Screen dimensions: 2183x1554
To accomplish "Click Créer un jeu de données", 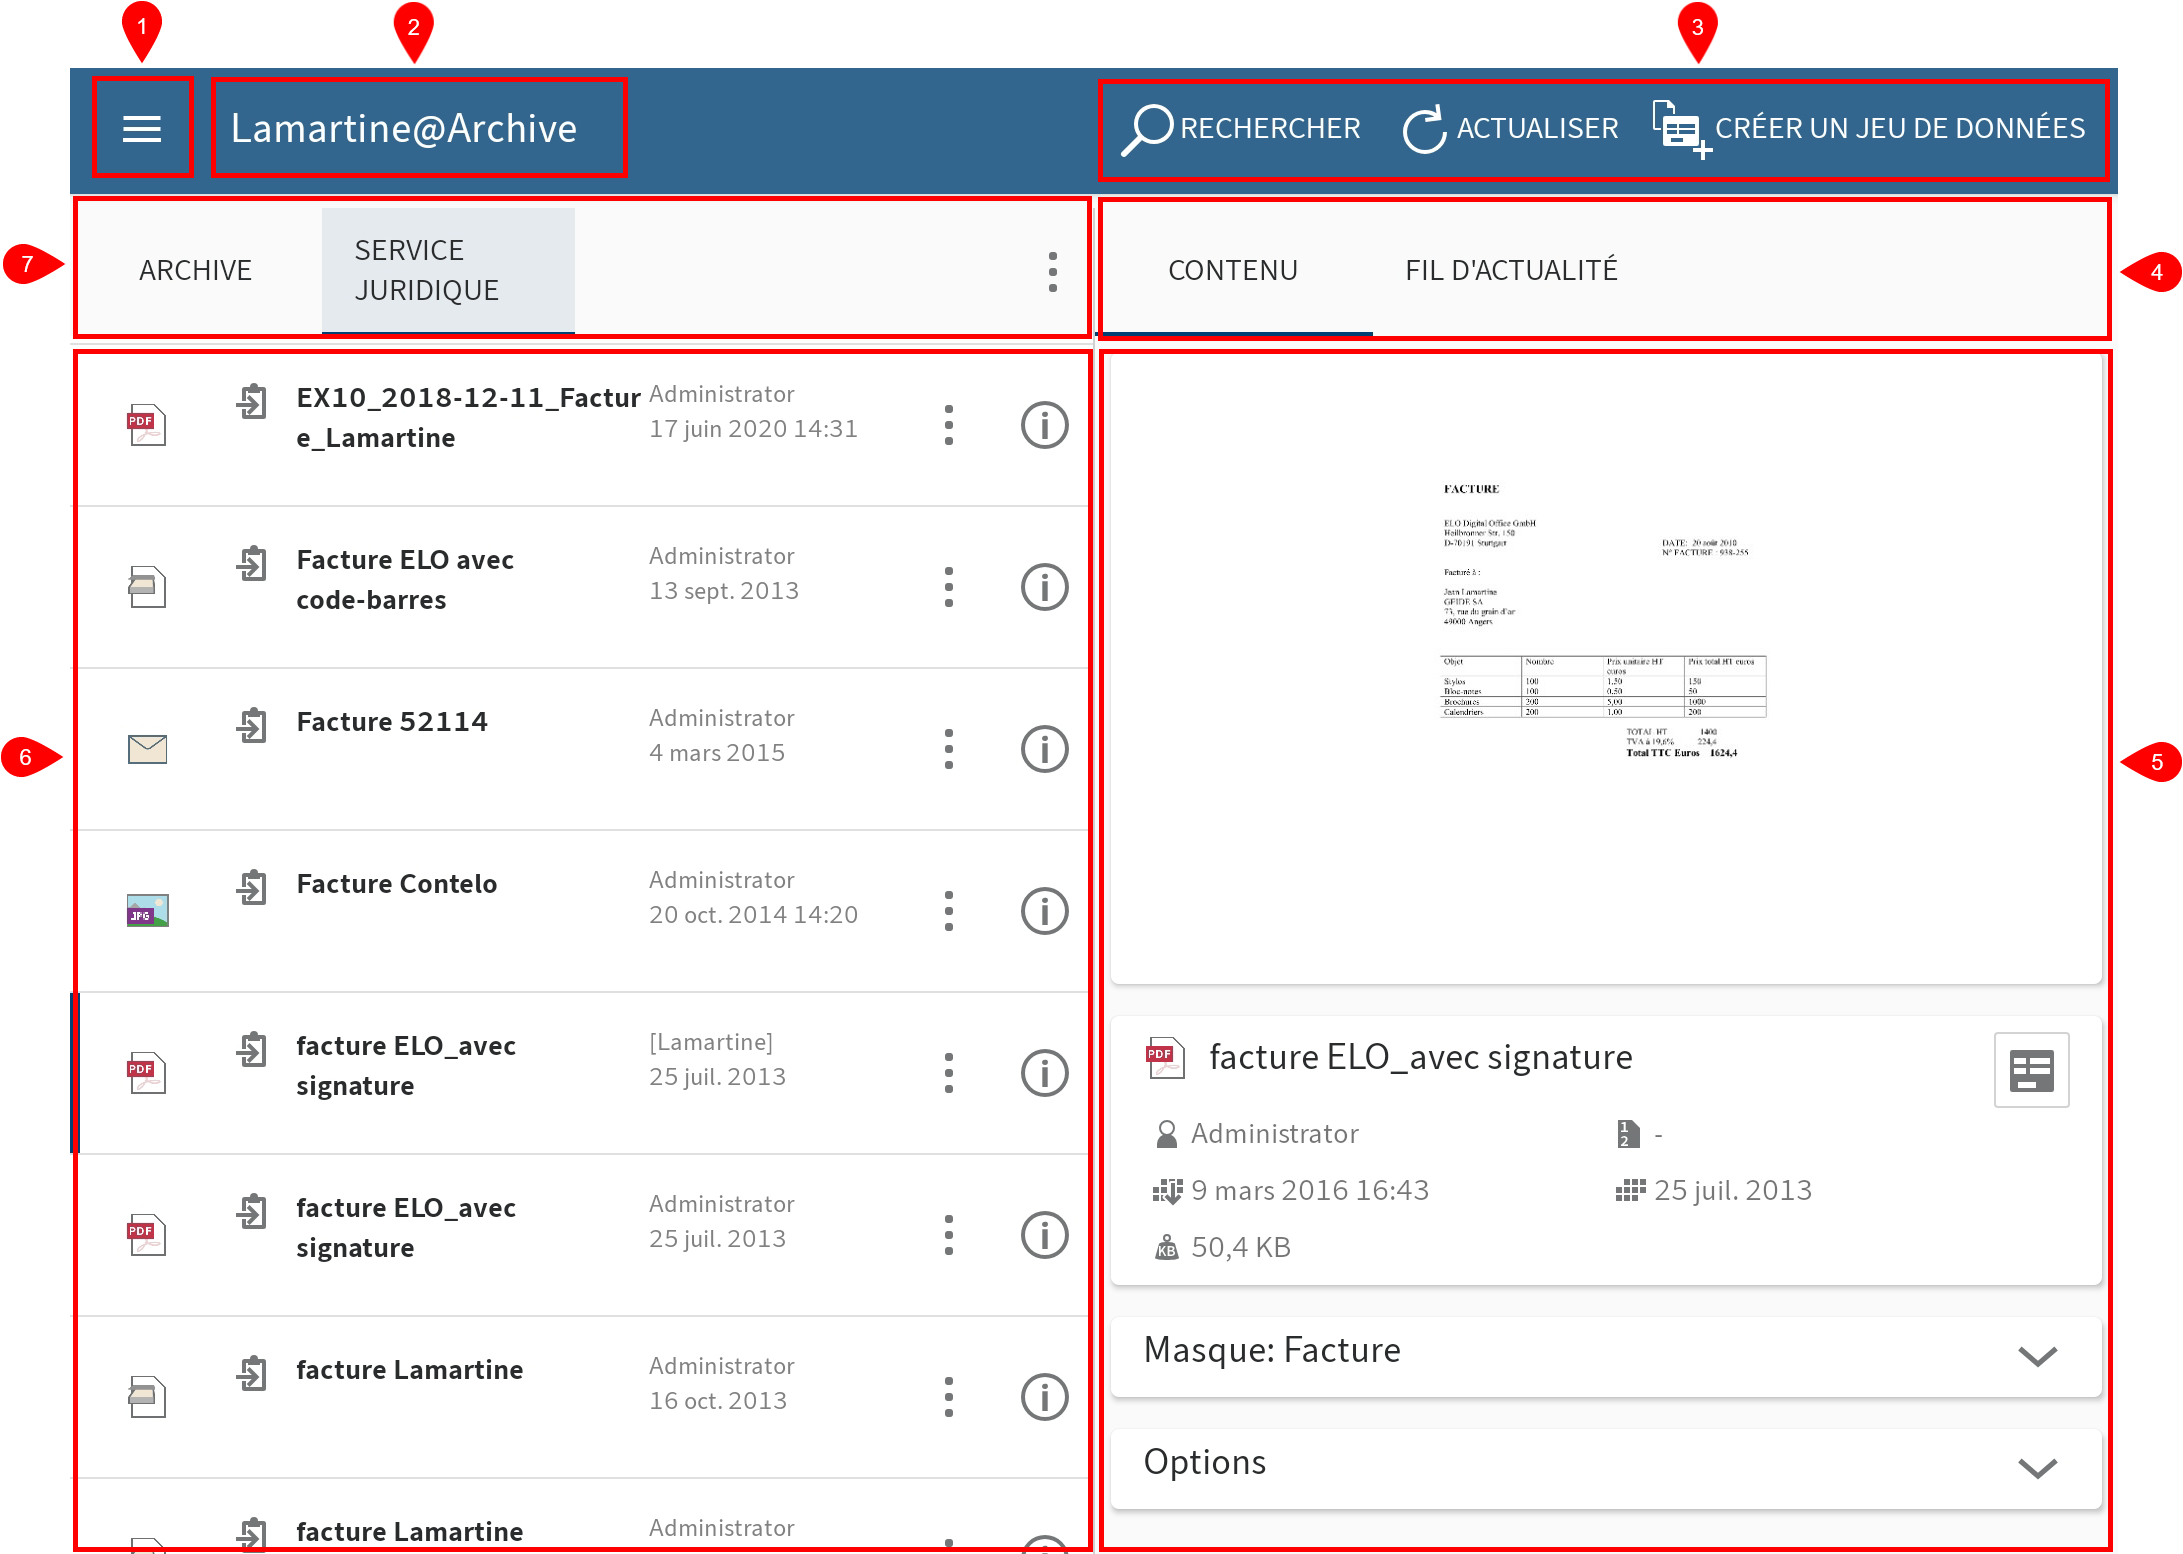I will pos(1868,129).
